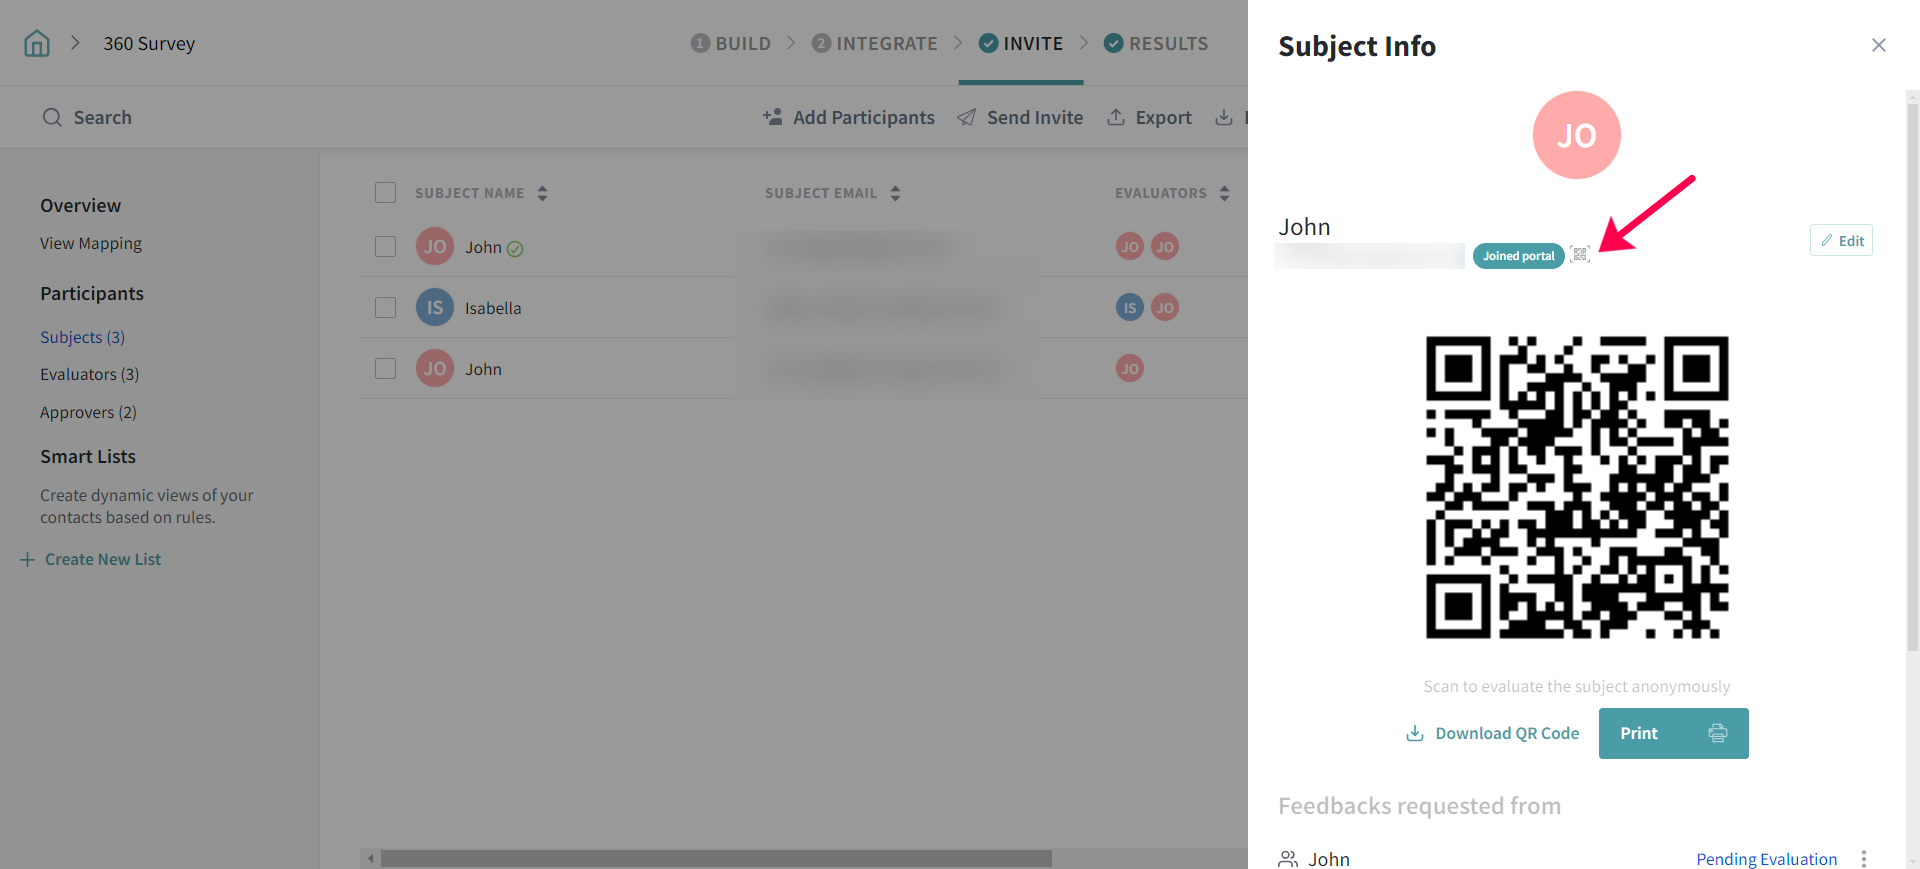Sort by Subject Email column arrows

click(895, 193)
